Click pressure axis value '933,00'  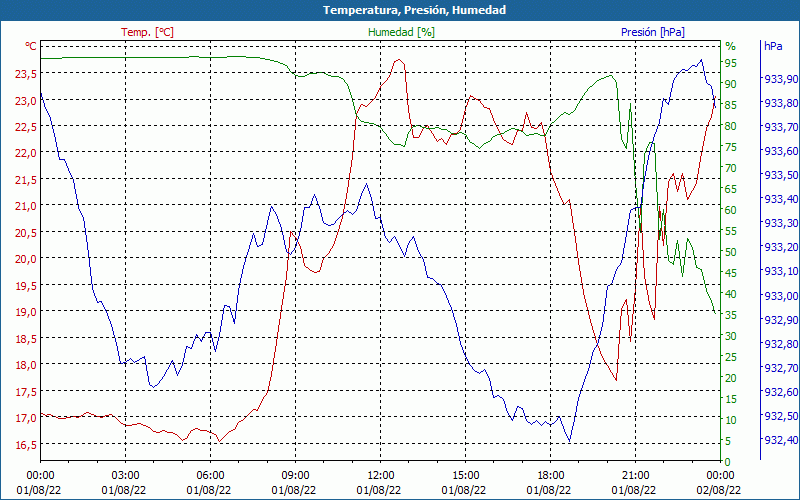pos(781,295)
